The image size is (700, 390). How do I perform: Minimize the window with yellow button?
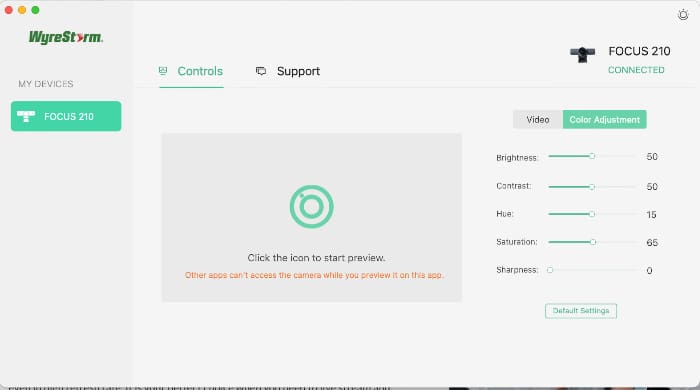22,10
